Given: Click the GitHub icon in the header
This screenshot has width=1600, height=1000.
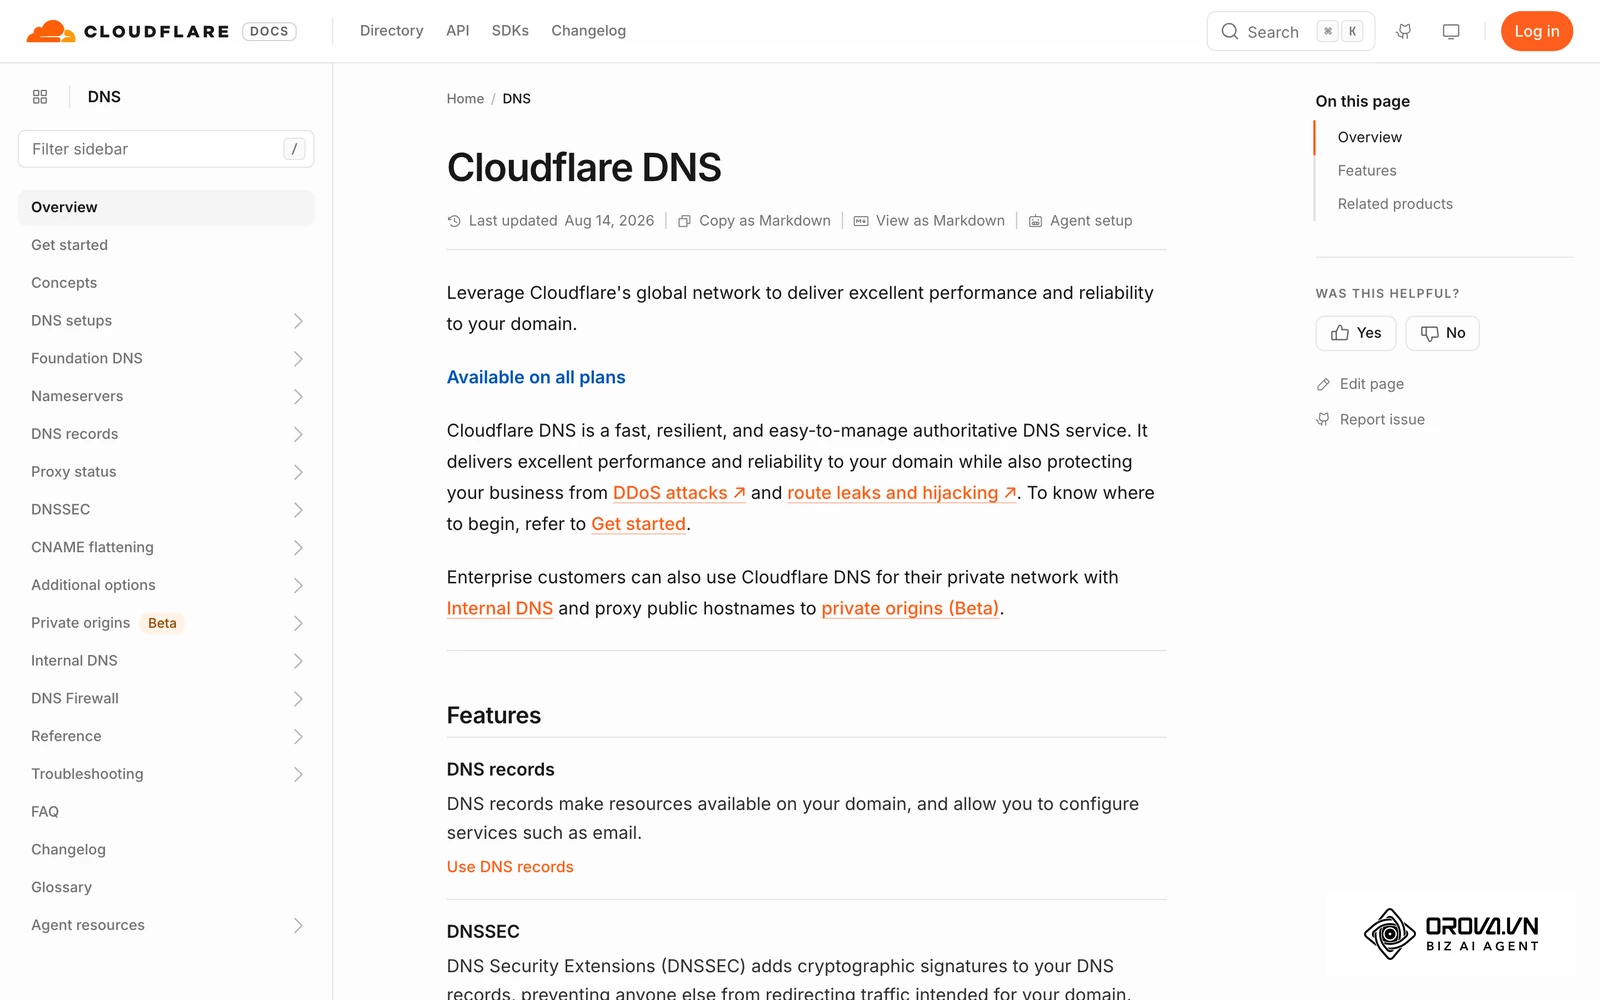Looking at the screenshot, I should pos(1404,31).
